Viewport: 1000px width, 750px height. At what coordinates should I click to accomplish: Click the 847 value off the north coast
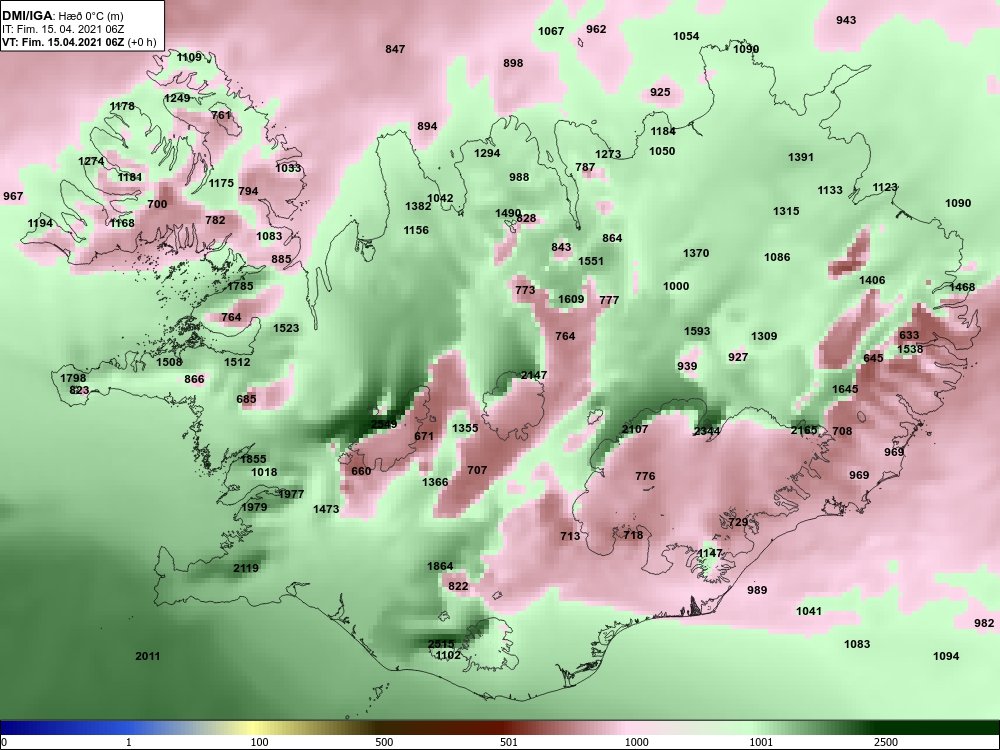click(x=395, y=49)
